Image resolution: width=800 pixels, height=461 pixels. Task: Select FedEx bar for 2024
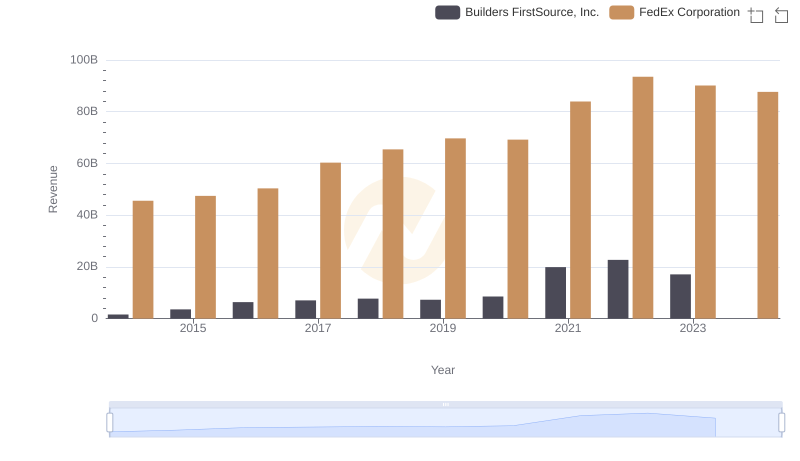768,205
